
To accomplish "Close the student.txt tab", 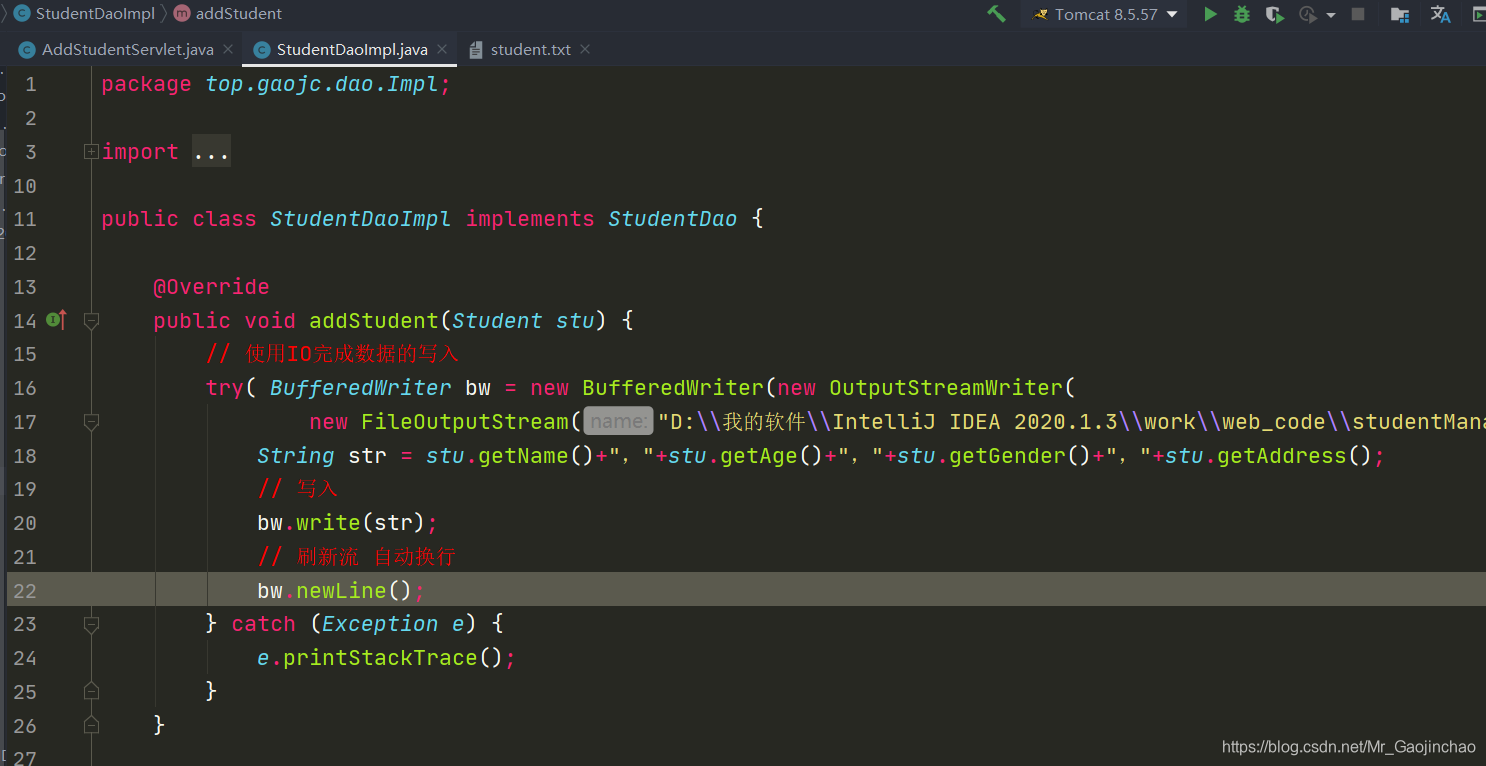I will click(x=585, y=49).
